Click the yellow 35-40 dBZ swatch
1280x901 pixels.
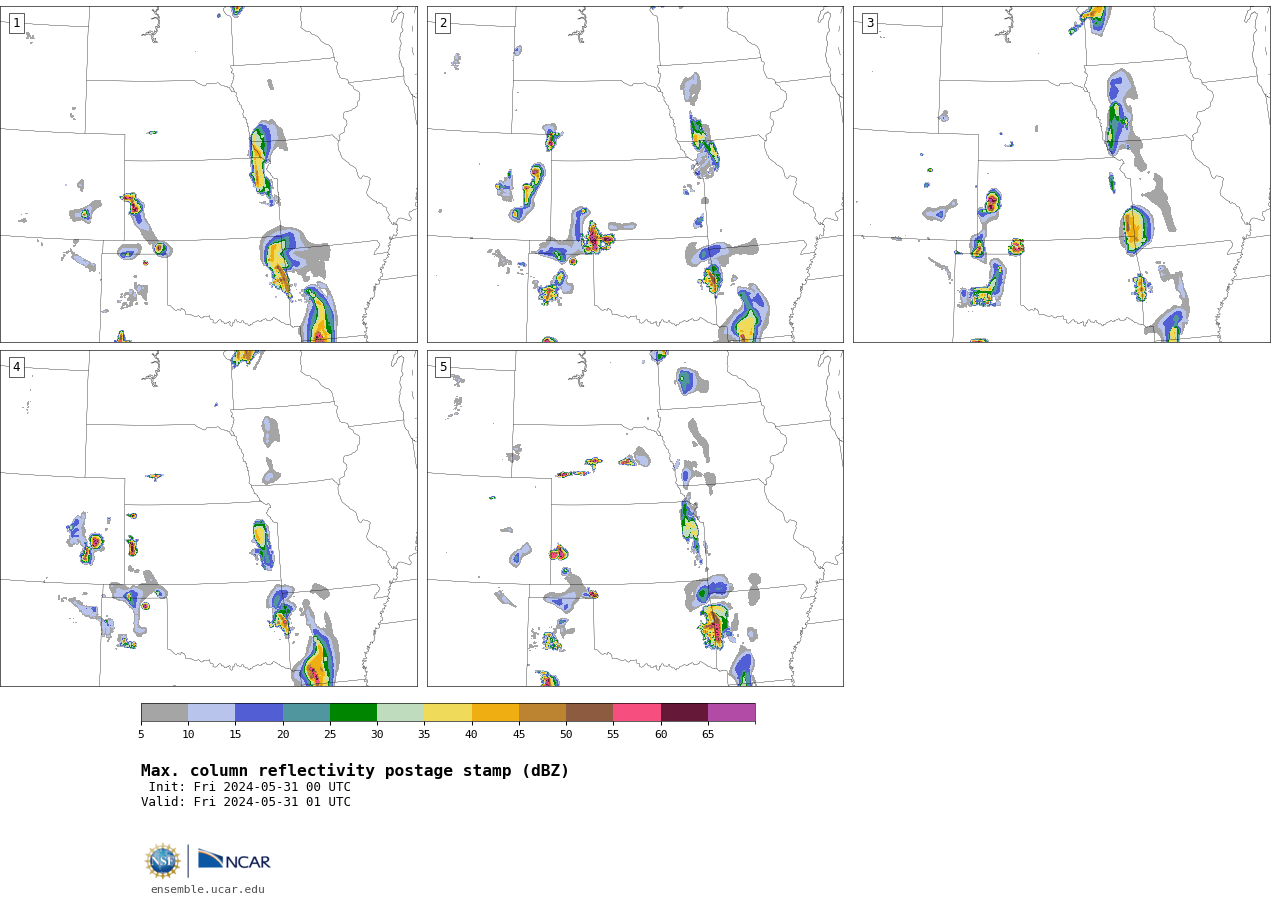click(x=448, y=712)
